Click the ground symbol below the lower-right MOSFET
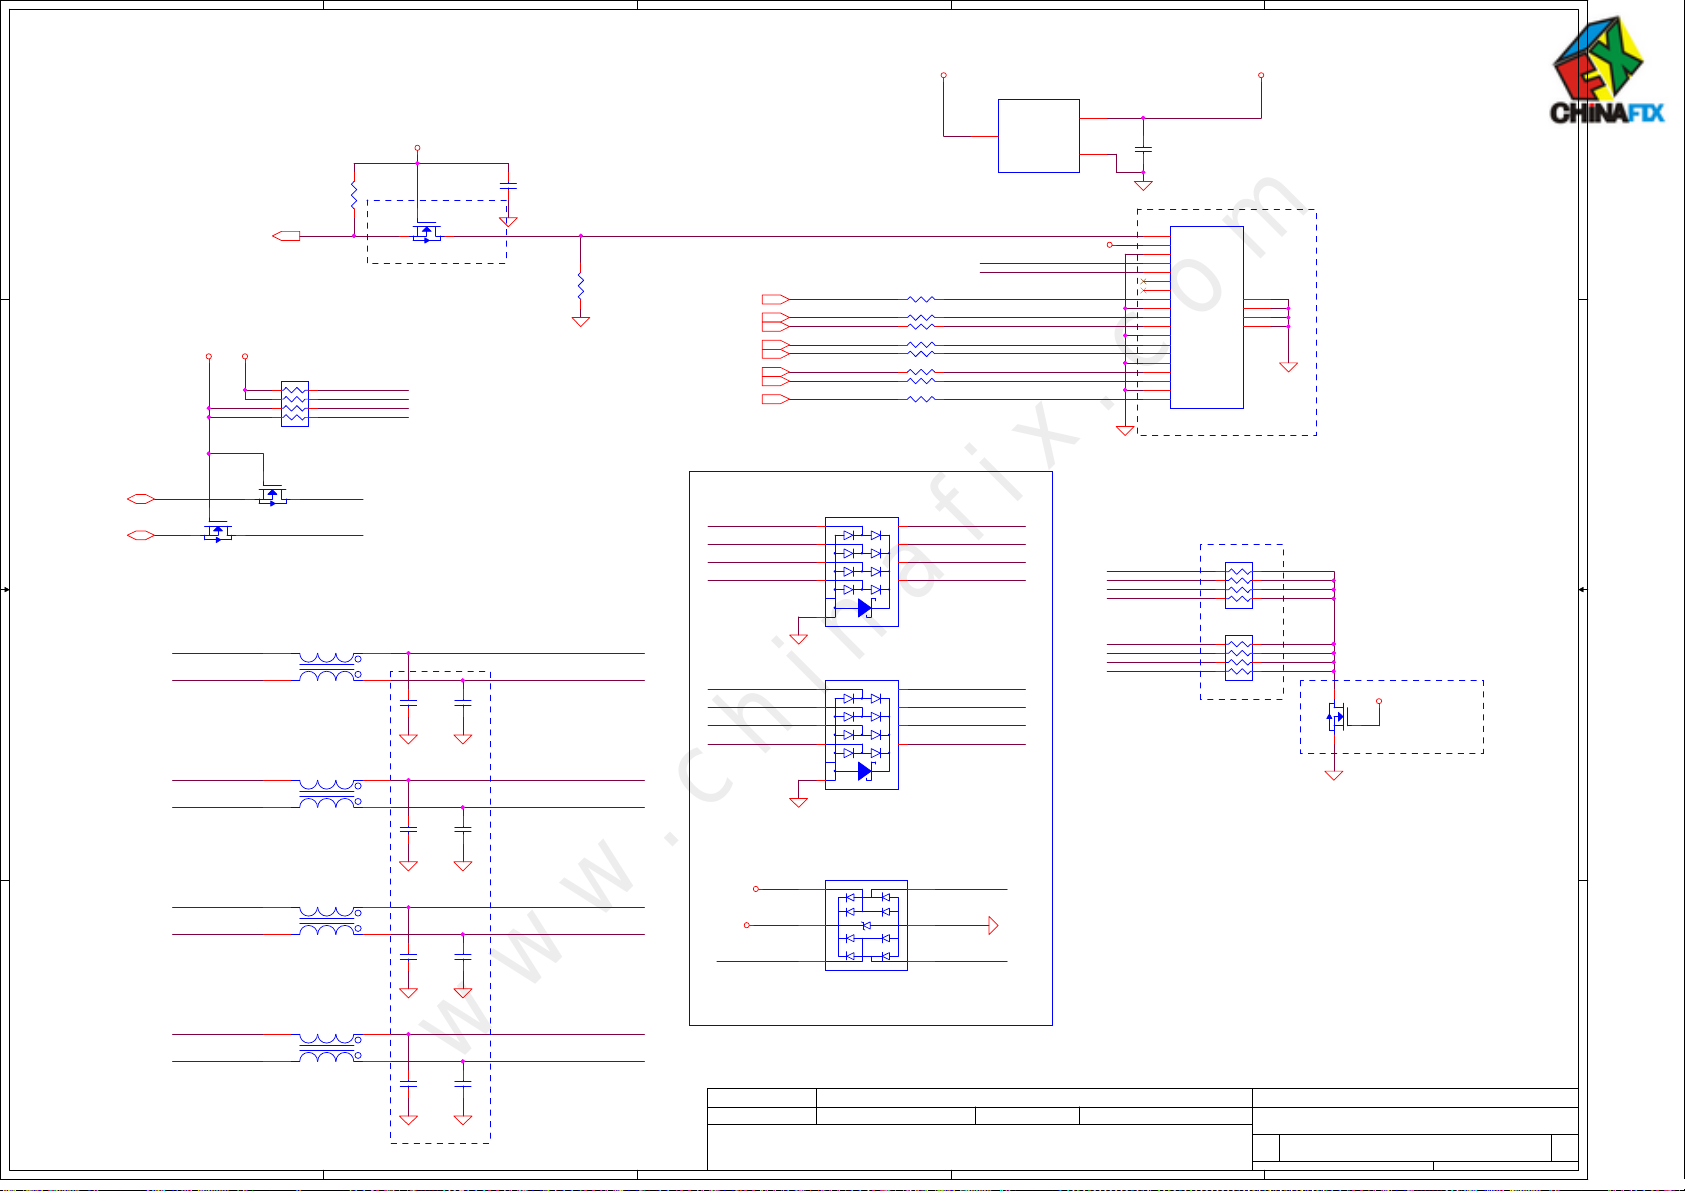 [1333, 774]
